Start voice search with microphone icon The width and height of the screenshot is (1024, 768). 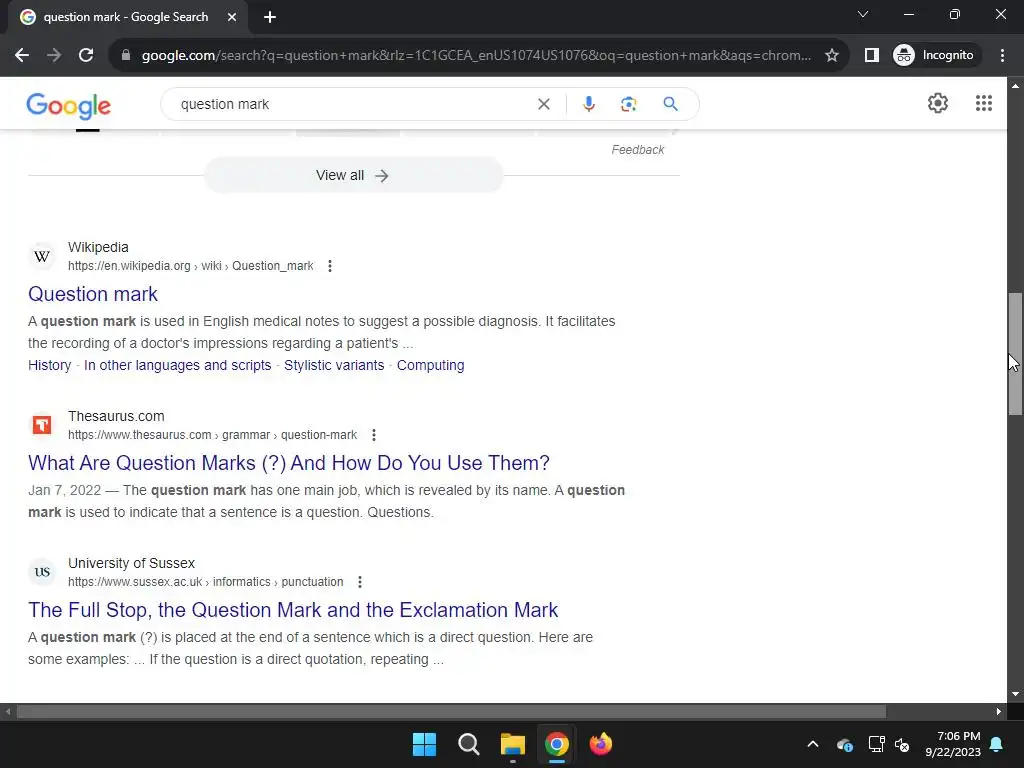tap(588, 104)
